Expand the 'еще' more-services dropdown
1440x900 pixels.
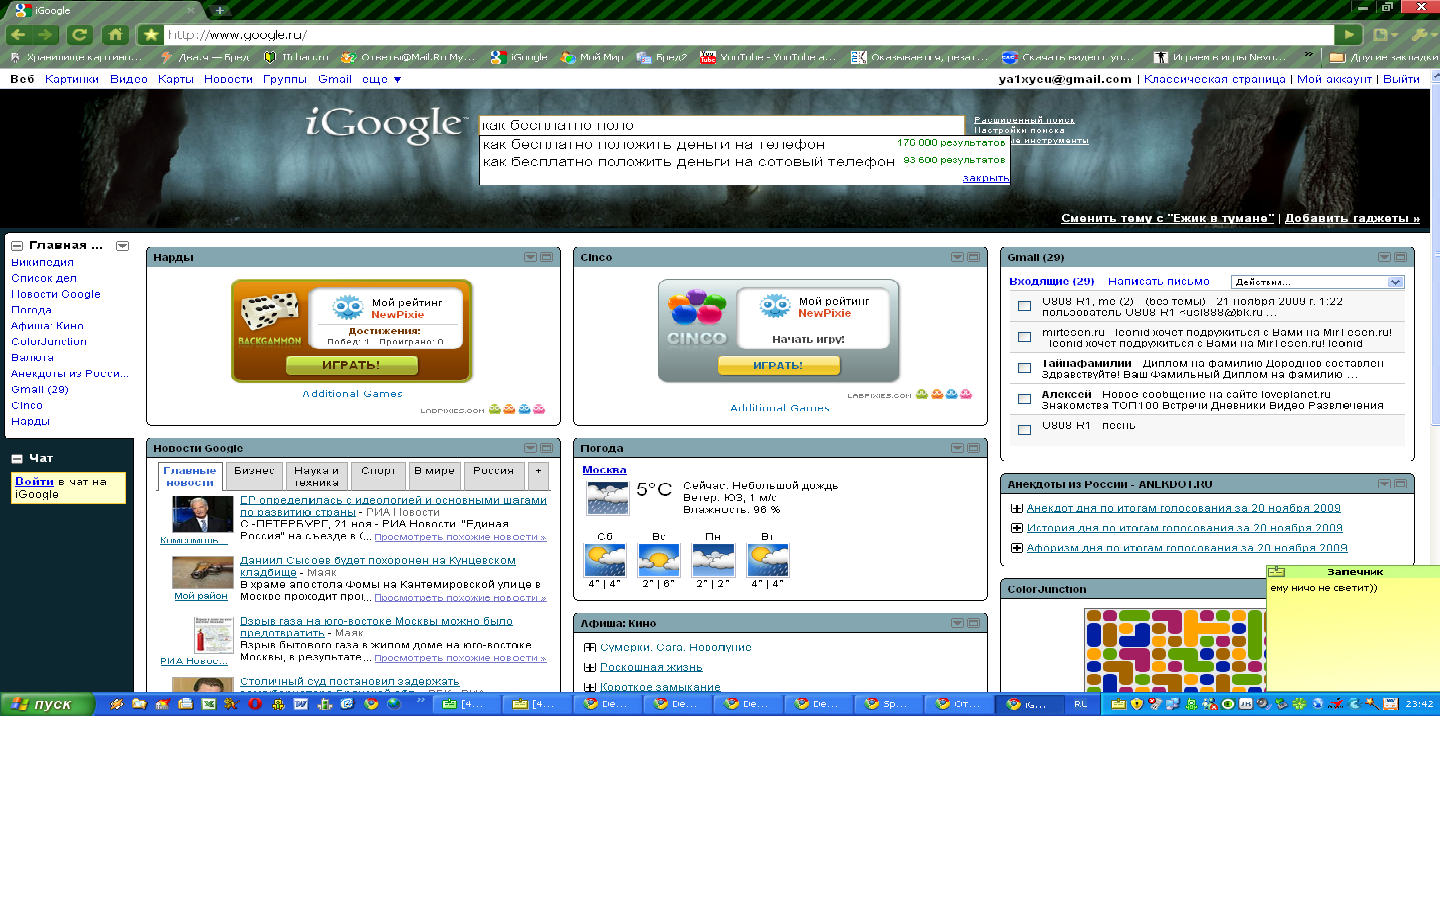[381, 79]
